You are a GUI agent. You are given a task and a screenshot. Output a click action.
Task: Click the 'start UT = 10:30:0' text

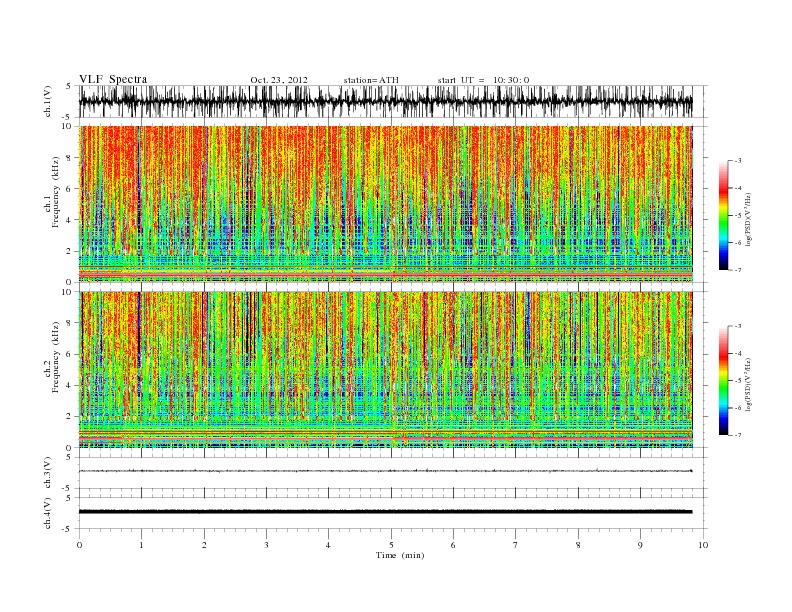point(483,80)
